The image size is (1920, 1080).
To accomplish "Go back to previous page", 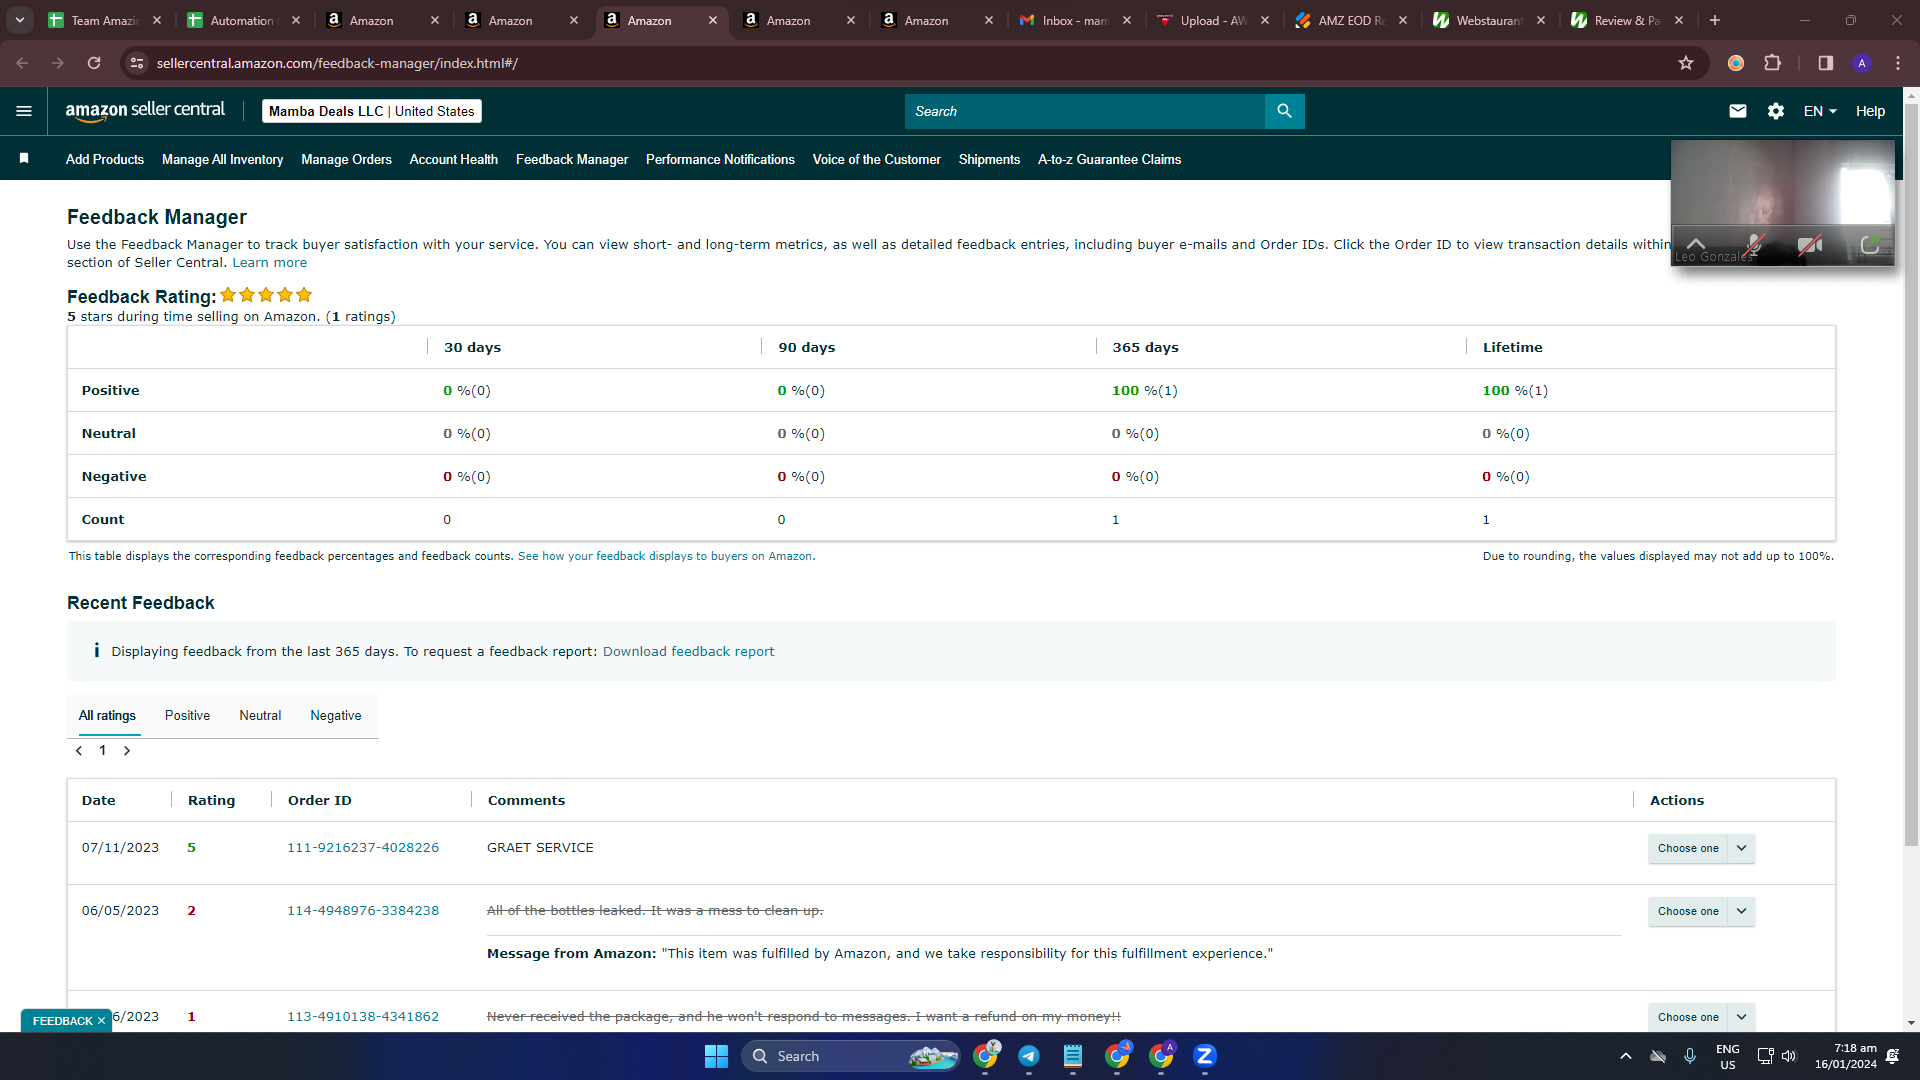I will click(x=22, y=63).
